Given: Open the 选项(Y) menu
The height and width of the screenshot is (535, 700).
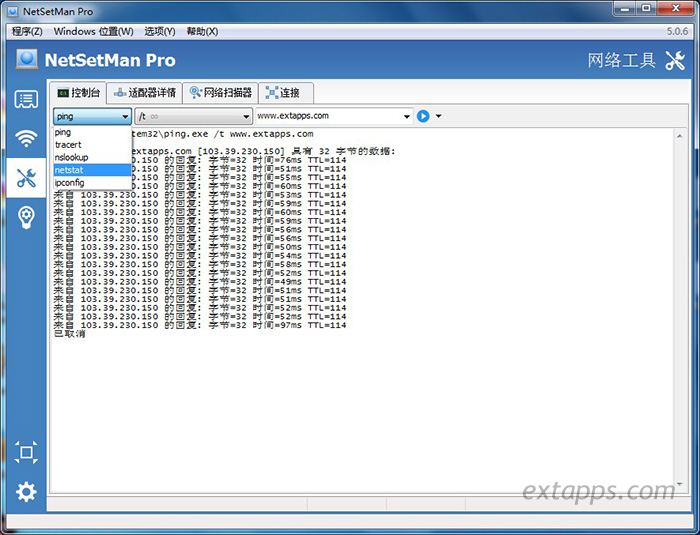Looking at the screenshot, I should coord(159,31).
